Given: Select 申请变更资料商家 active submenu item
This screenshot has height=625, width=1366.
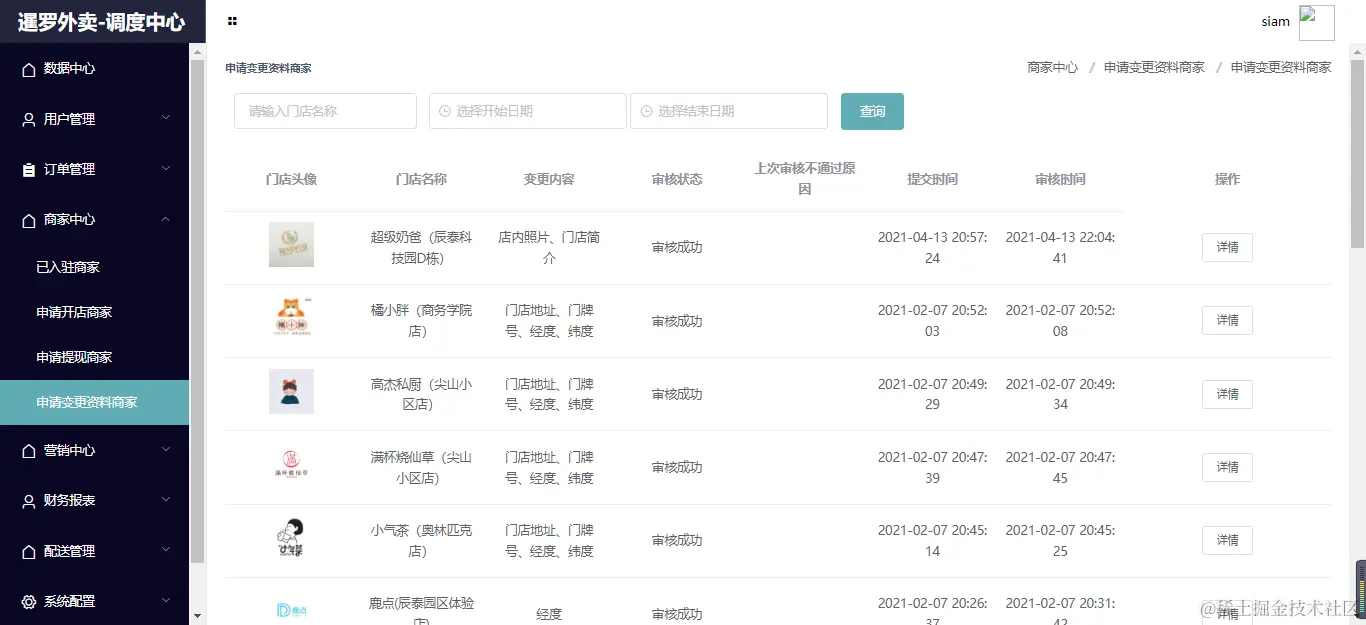Looking at the screenshot, I should pos(94,402).
